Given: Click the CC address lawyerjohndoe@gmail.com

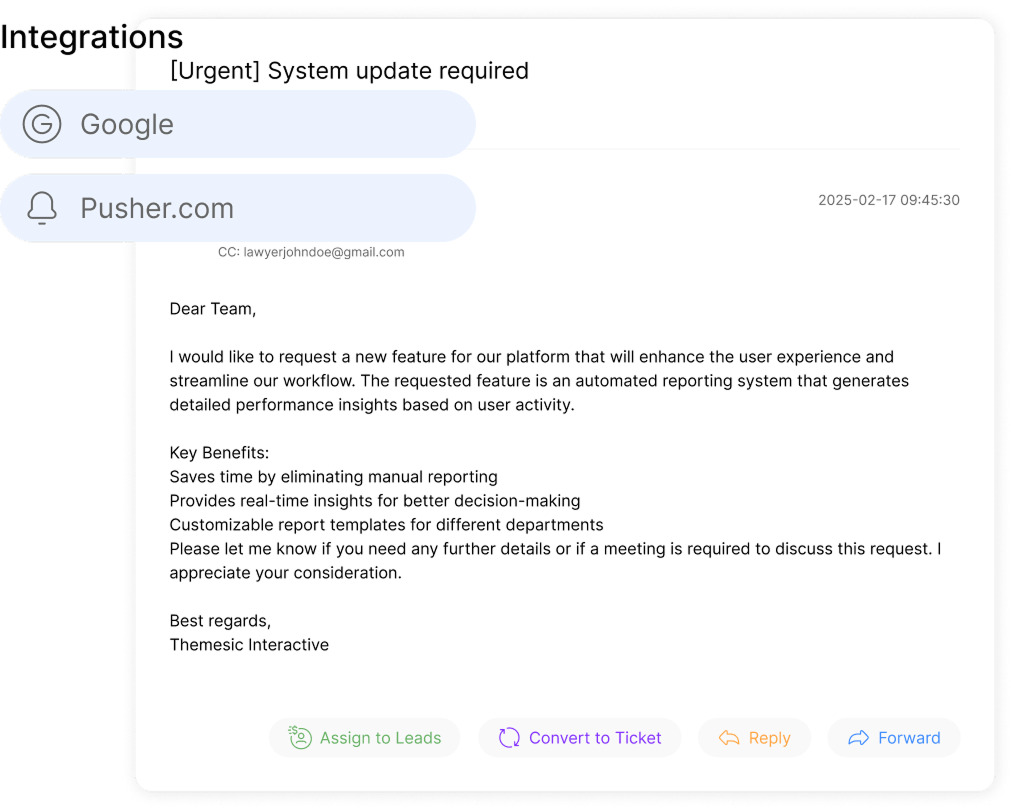Looking at the screenshot, I should tap(311, 252).
